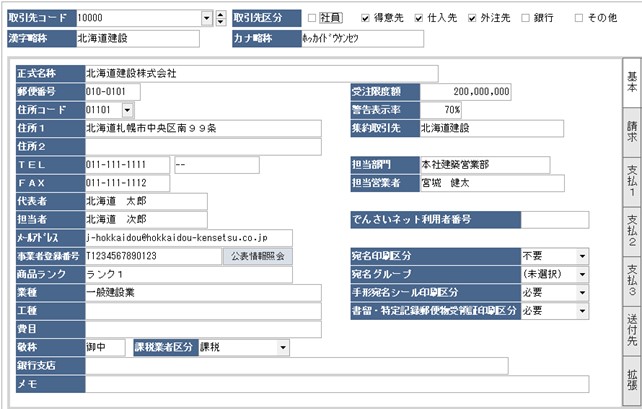This screenshot has height=409, width=642.
Task: Expand the 宛名印刷区分 dropdown
Action: pyautogui.click(x=582, y=255)
